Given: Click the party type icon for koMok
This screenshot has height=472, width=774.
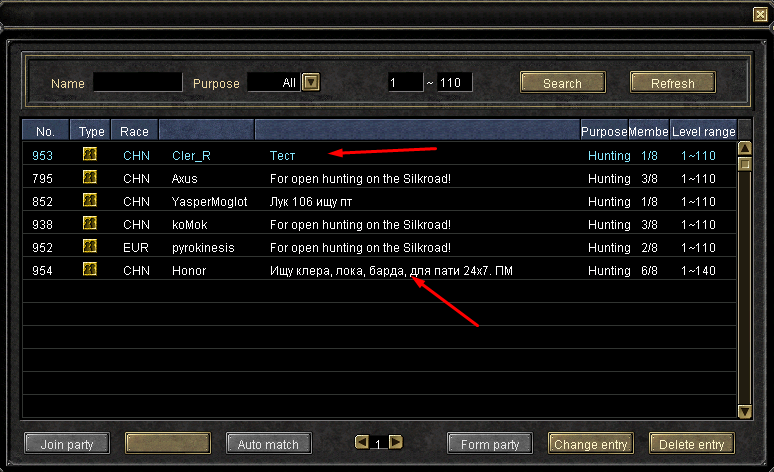Looking at the screenshot, I should click(x=89, y=224).
